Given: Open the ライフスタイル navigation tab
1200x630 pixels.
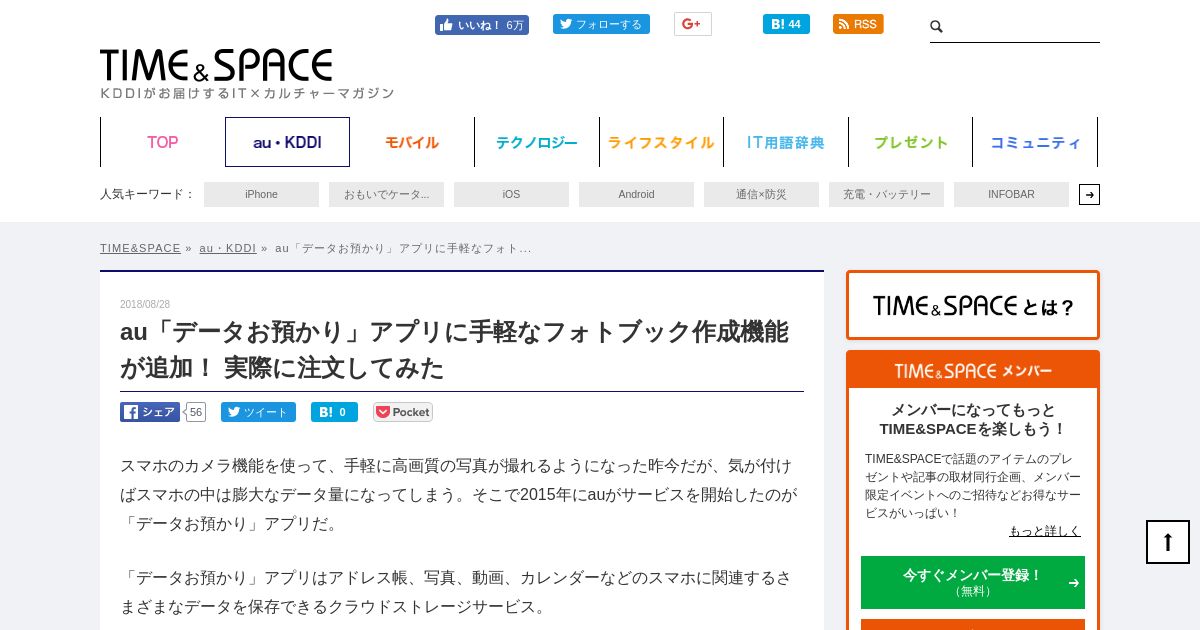Looking at the screenshot, I should (x=661, y=142).
